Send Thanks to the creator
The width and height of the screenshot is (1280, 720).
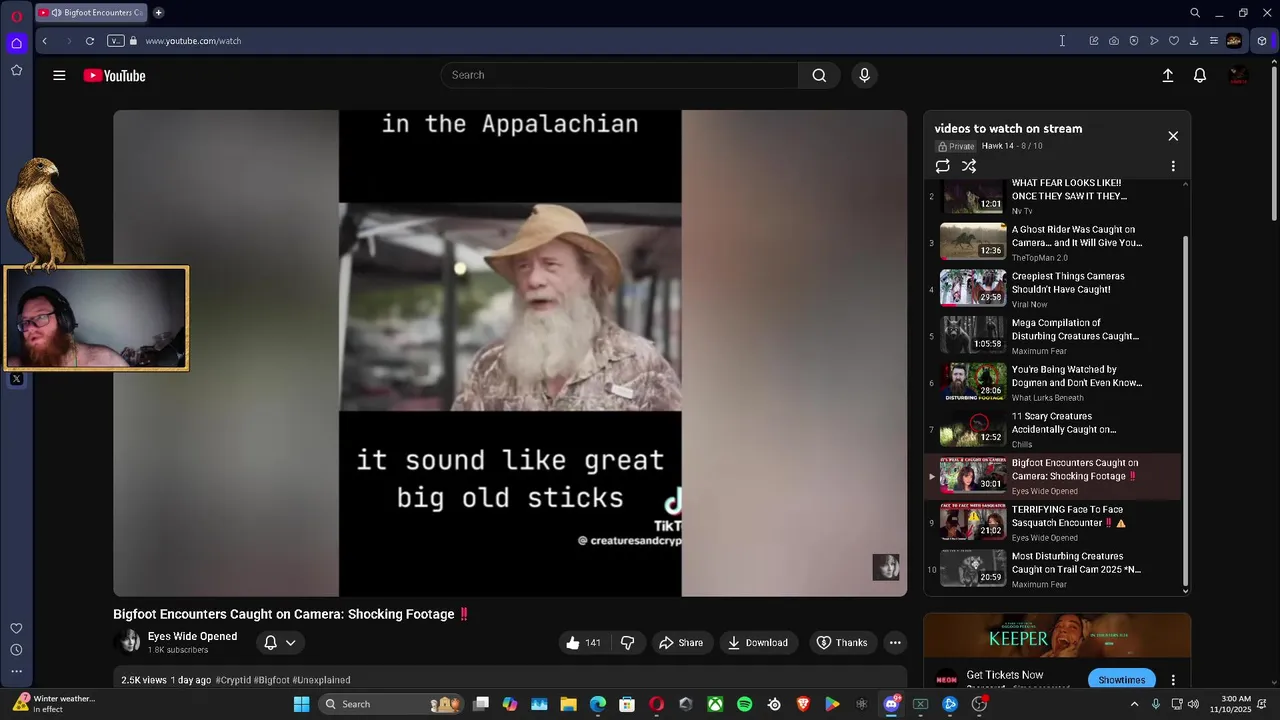[x=841, y=643]
